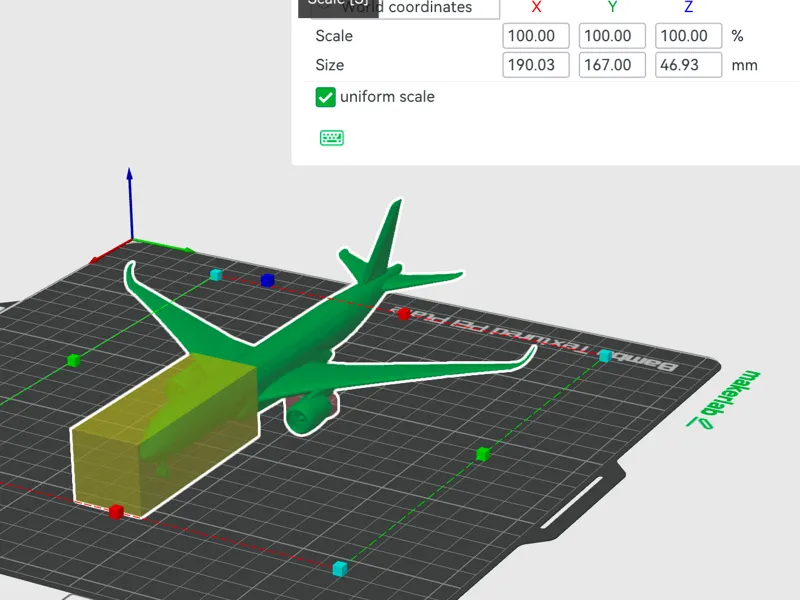Select the green handle on right side
The image size is (800, 600).
pos(483,454)
